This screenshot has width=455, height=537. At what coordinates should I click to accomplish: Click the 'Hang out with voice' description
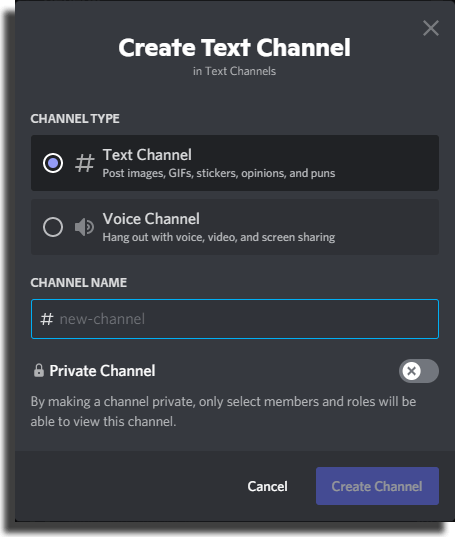[x=219, y=237]
